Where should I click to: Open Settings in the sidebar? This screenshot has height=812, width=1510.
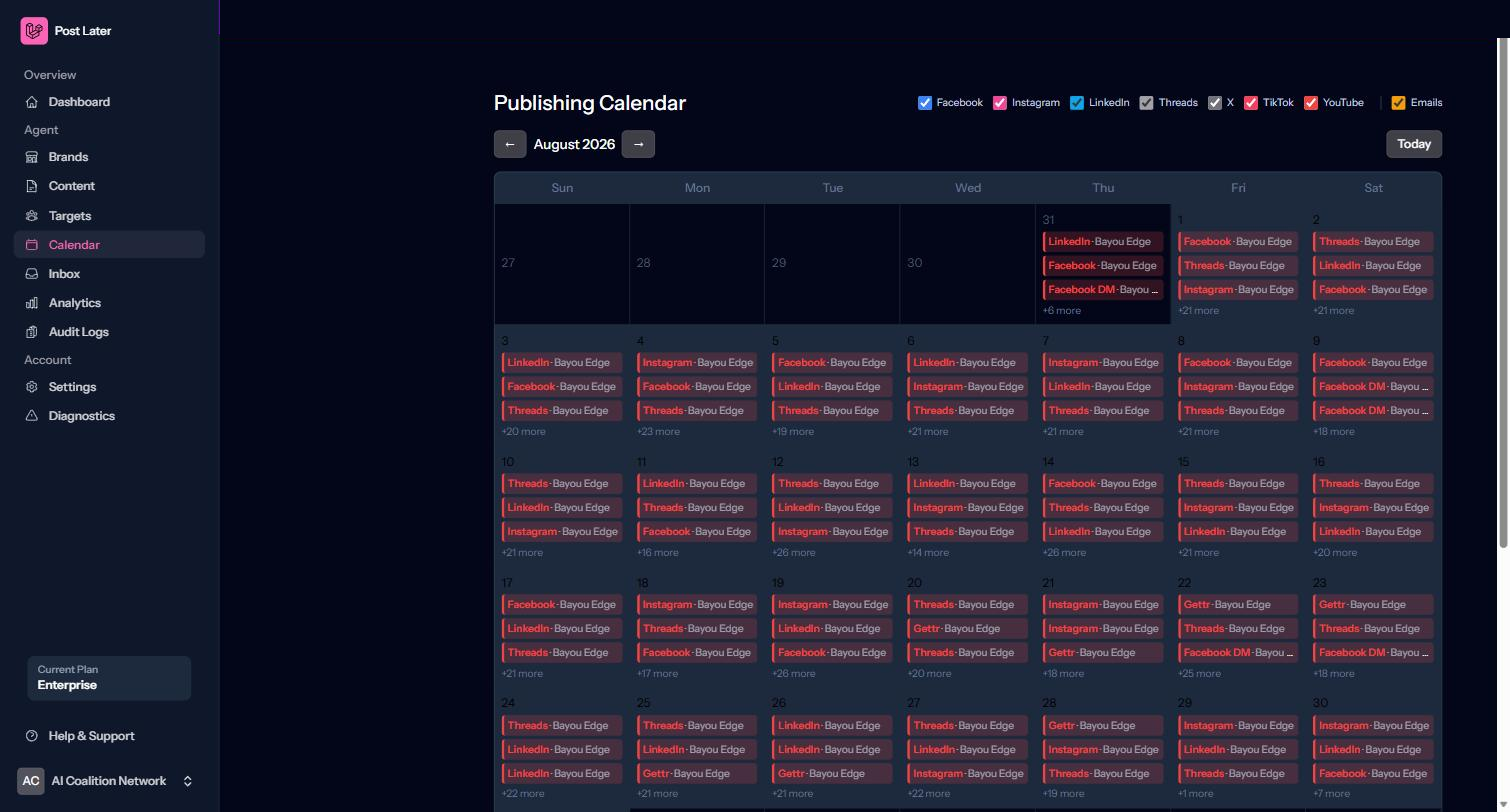click(x=109, y=387)
